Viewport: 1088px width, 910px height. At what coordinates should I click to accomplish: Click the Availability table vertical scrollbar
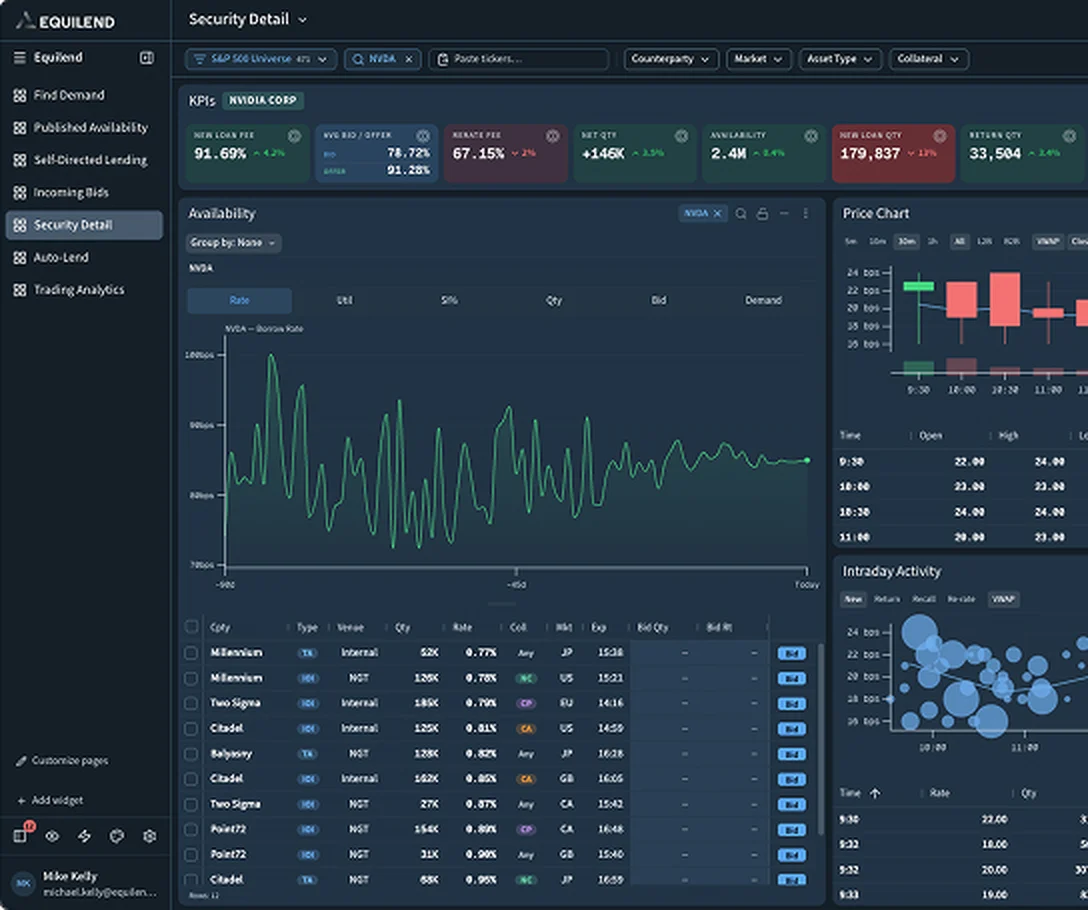[821, 738]
